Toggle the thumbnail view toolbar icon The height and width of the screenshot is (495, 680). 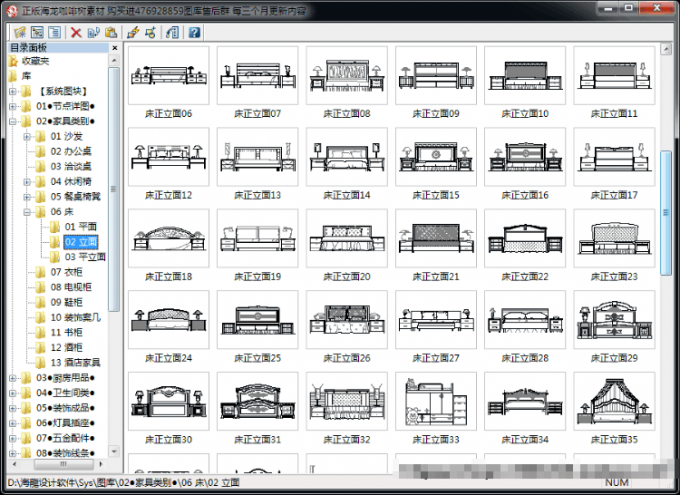pos(37,32)
